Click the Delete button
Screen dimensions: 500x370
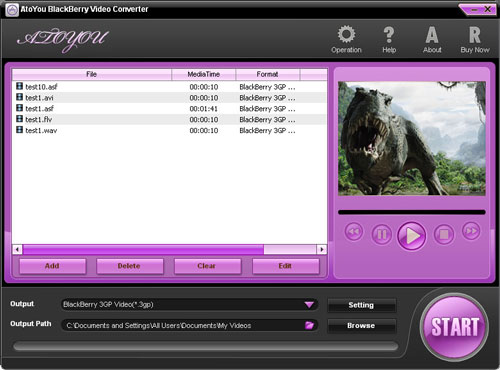point(130,266)
